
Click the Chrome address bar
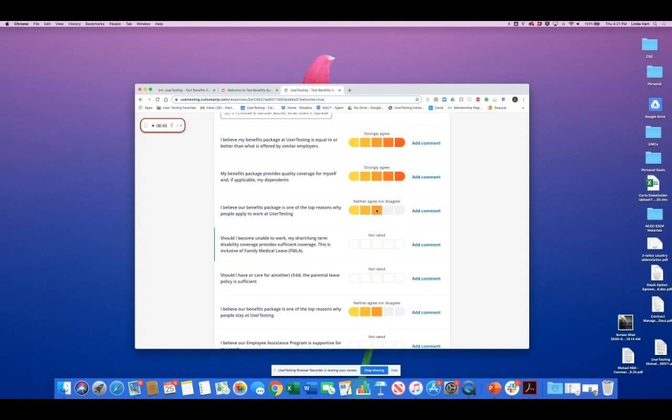pyautogui.click(x=296, y=99)
